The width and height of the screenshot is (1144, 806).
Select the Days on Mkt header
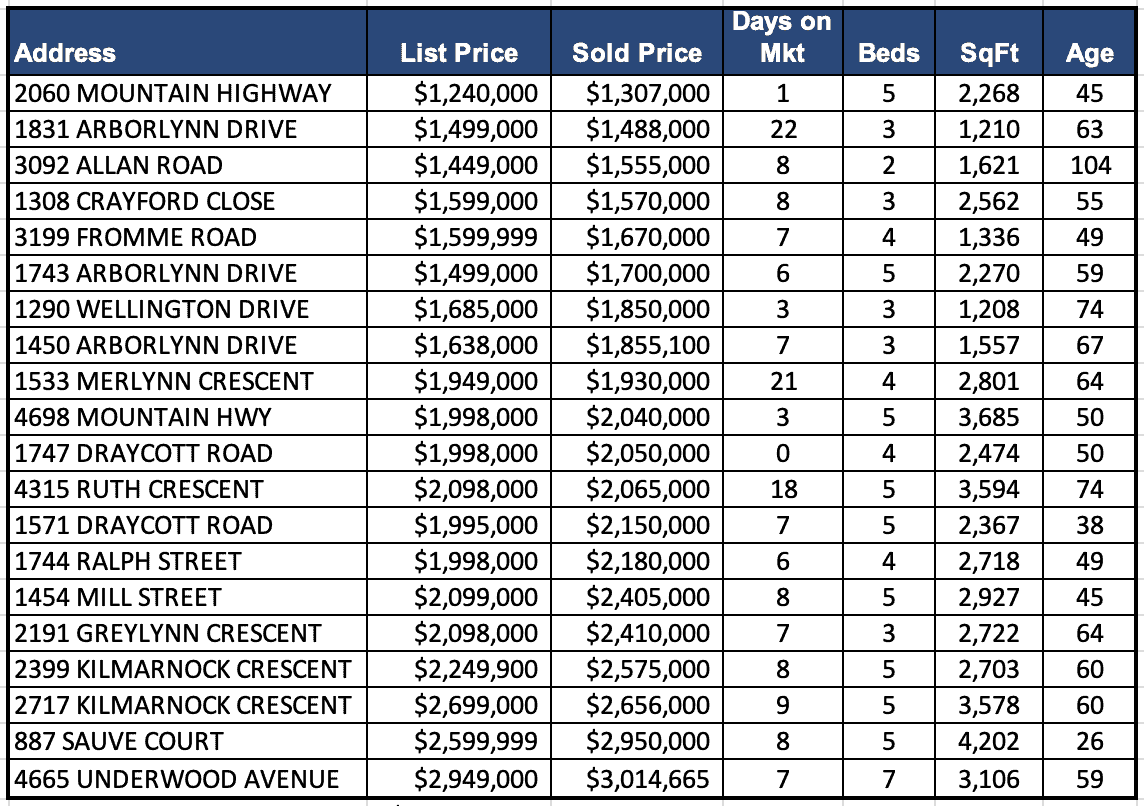tap(782, 38)
